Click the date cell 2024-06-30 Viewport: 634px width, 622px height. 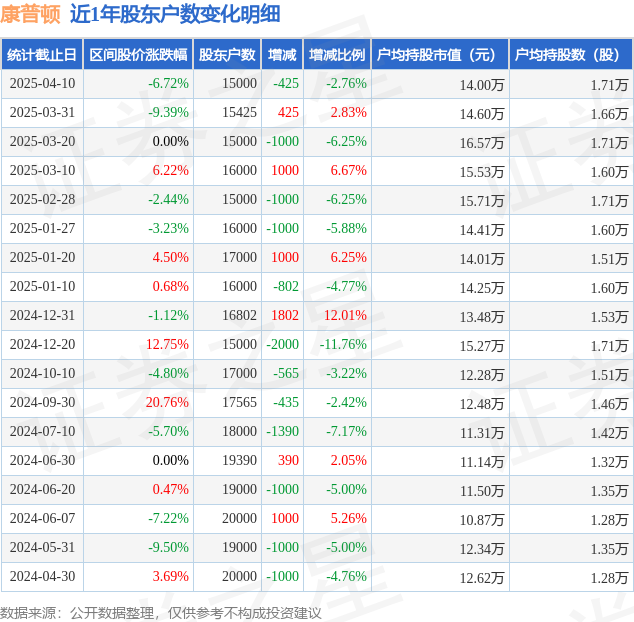point(42,460)
